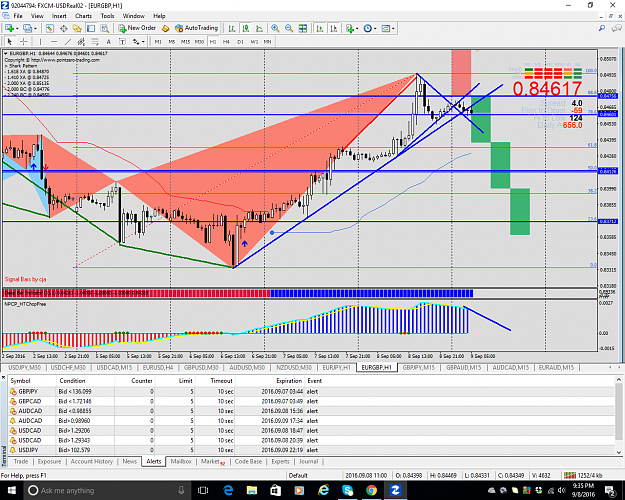The height and width of the screenshot is (500, 625).
Task: Switch chart to line chart style
Action: click(x=259, y=28)
